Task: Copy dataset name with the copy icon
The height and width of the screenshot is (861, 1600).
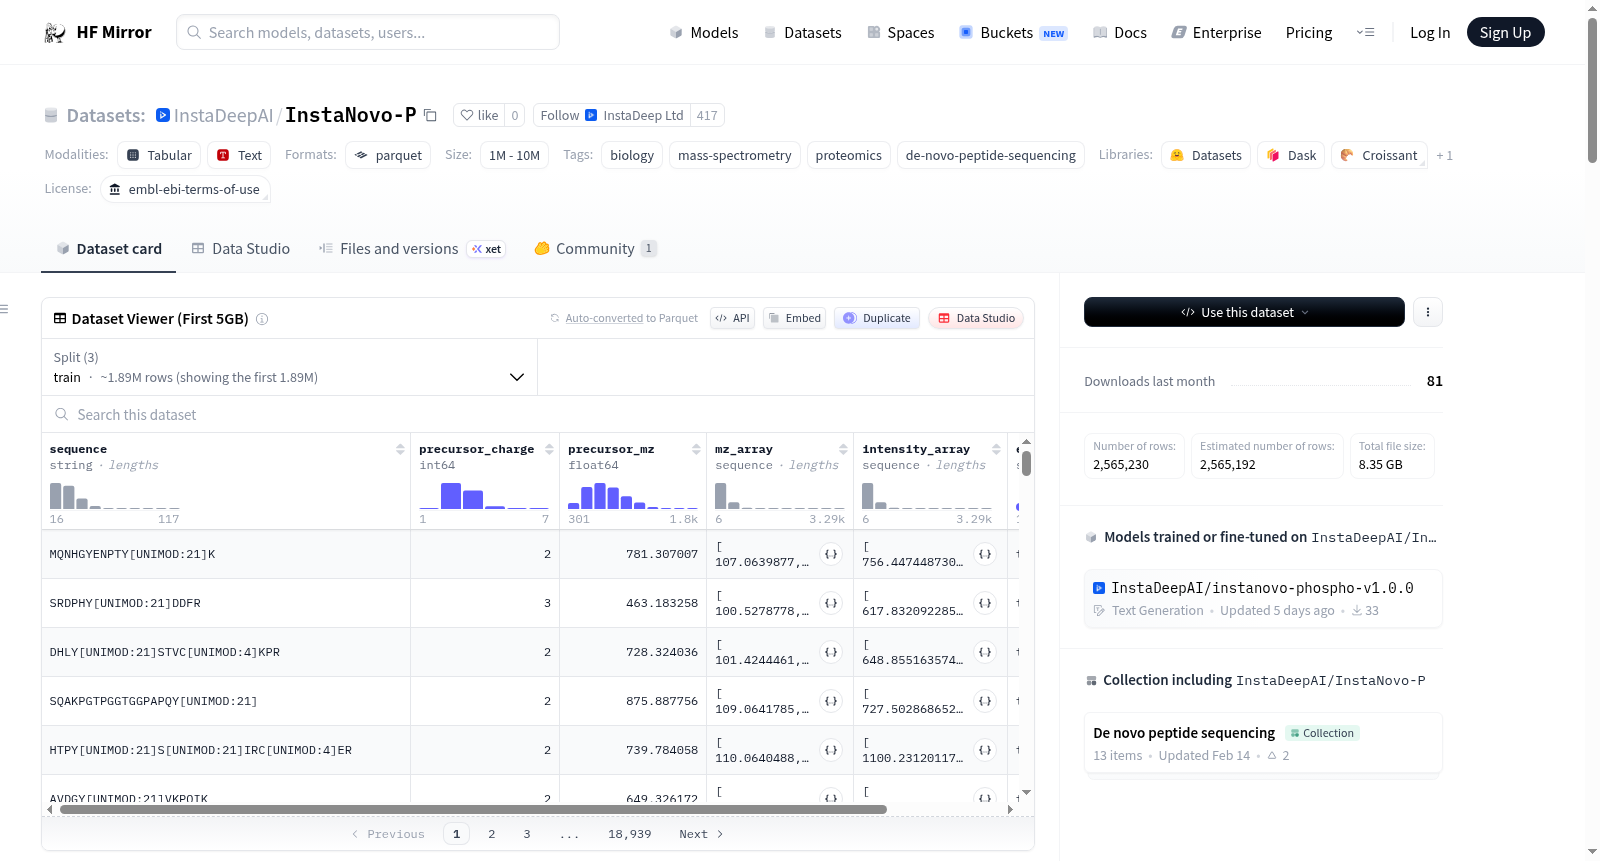Action: (x=430, y=115)
